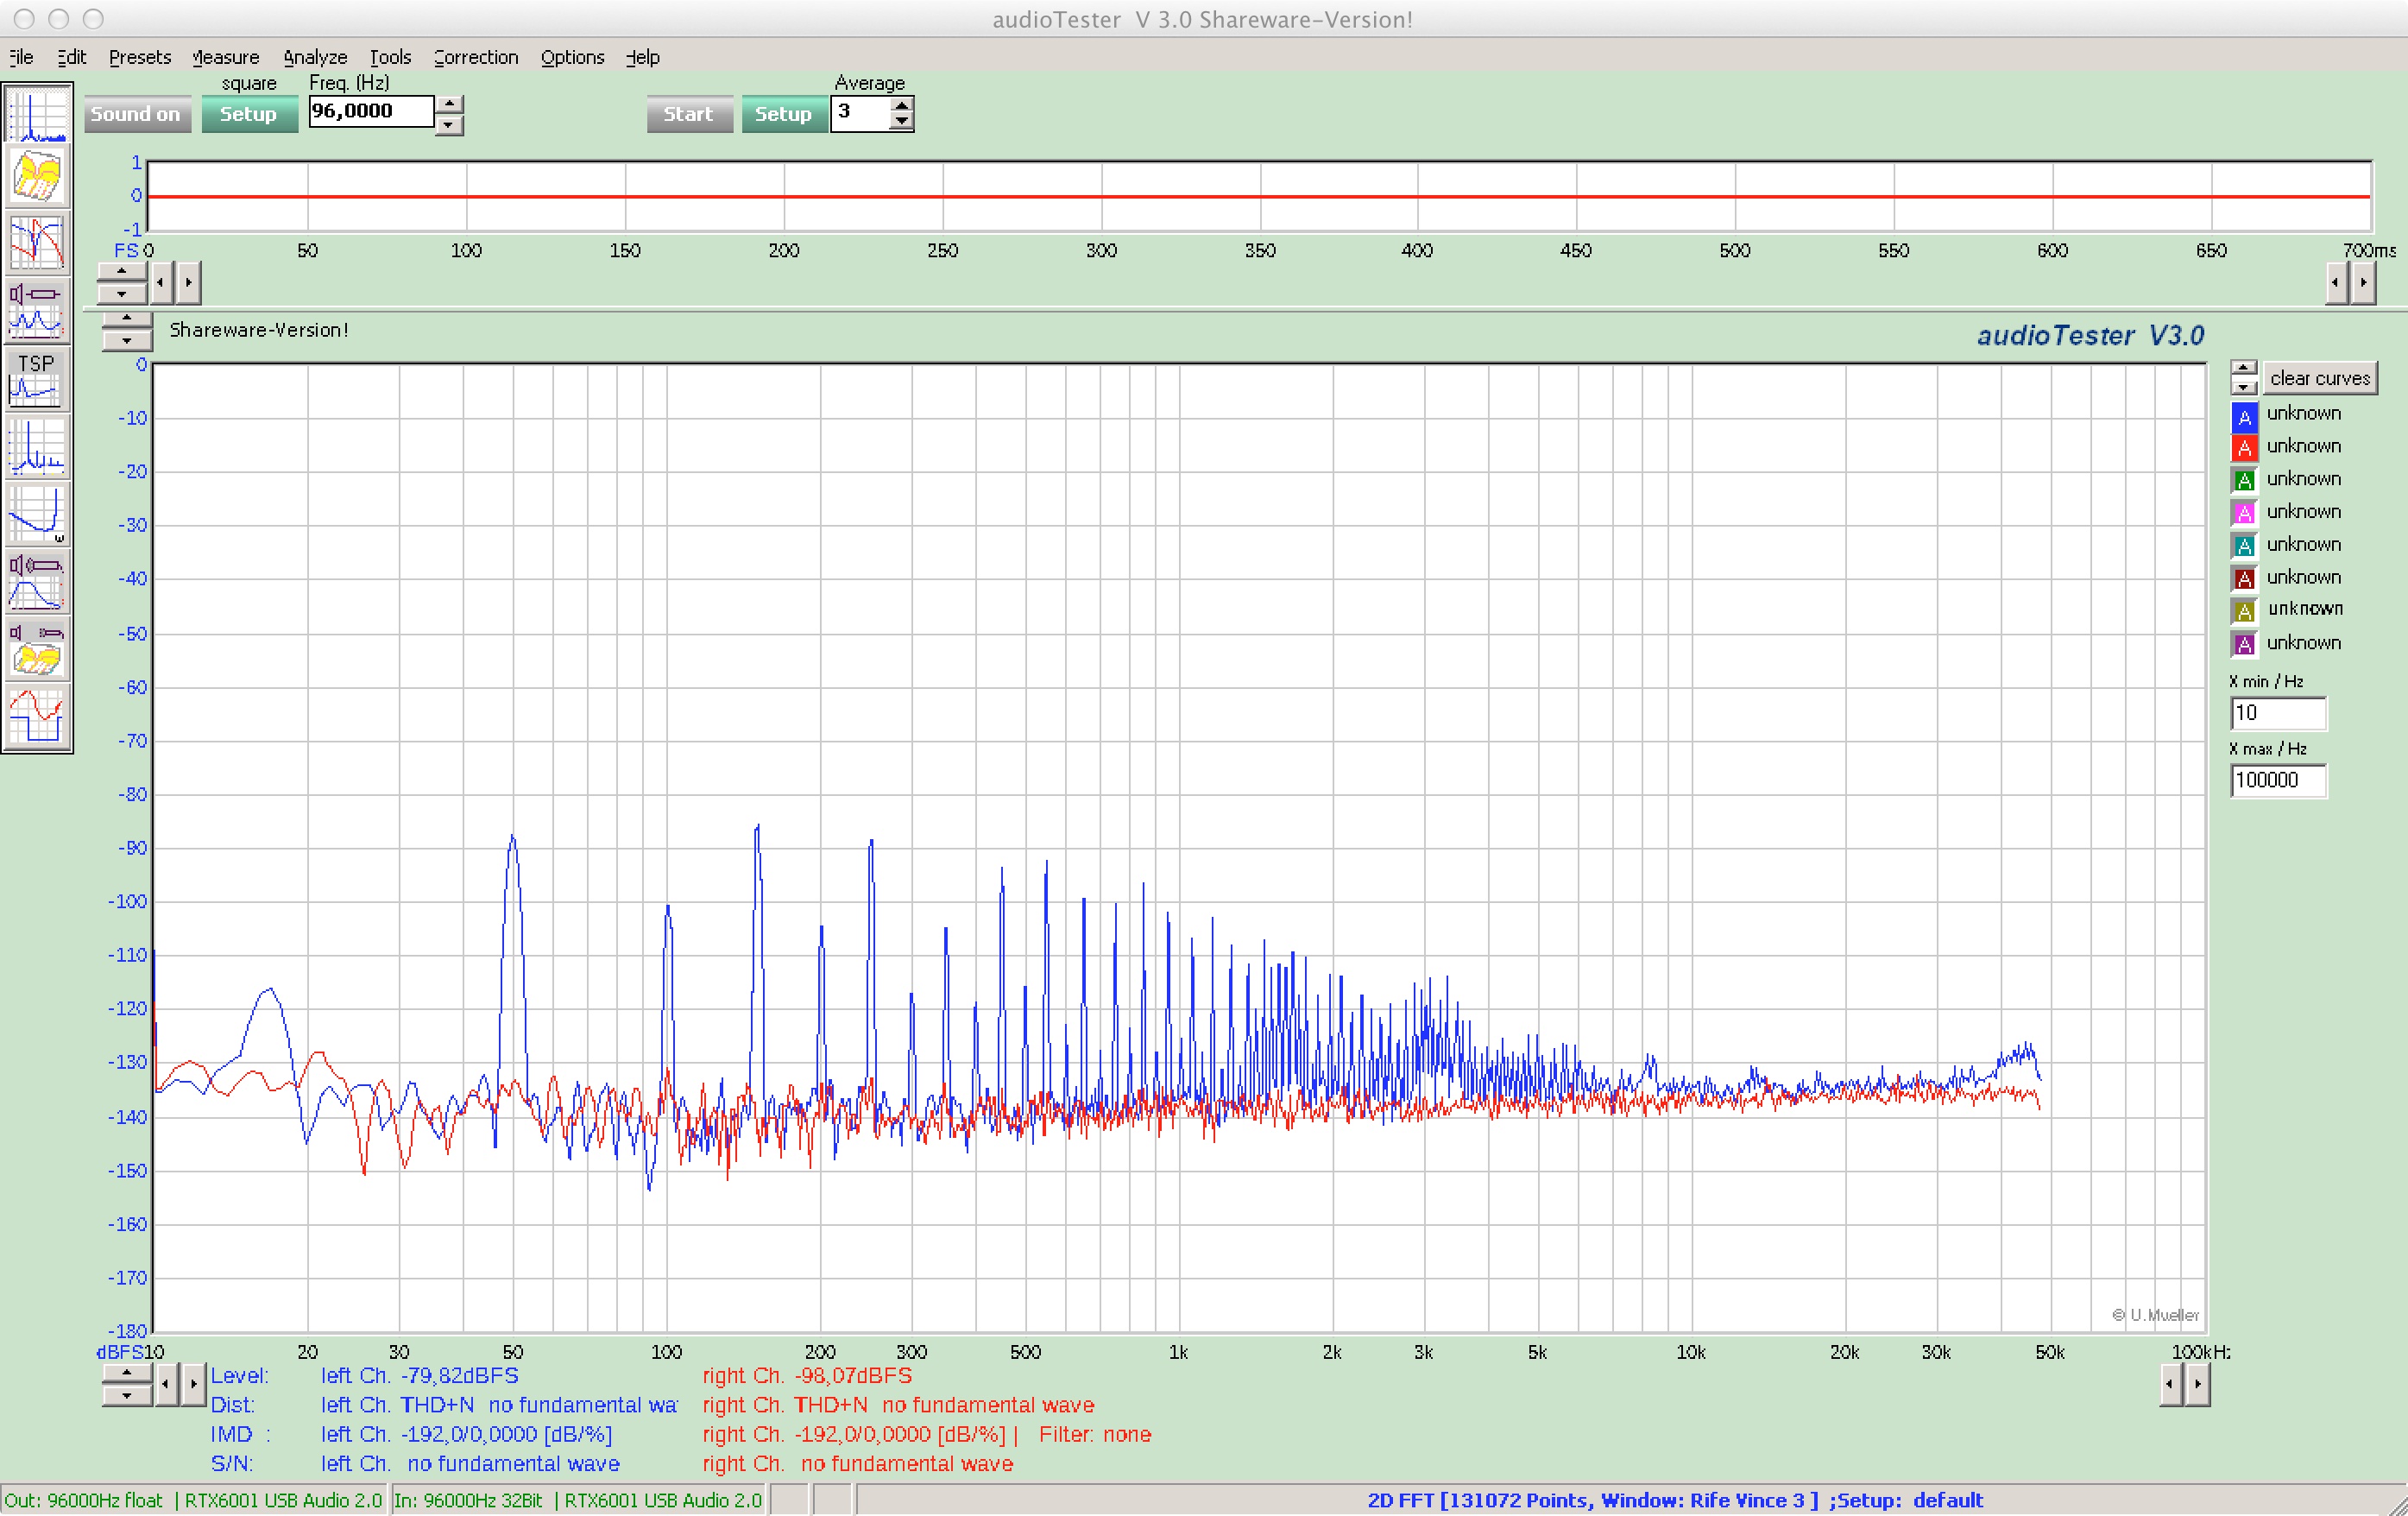Select the red/blue impedance phase curve icon
Screen dimensions: 2408x1516
pos(37,242)
